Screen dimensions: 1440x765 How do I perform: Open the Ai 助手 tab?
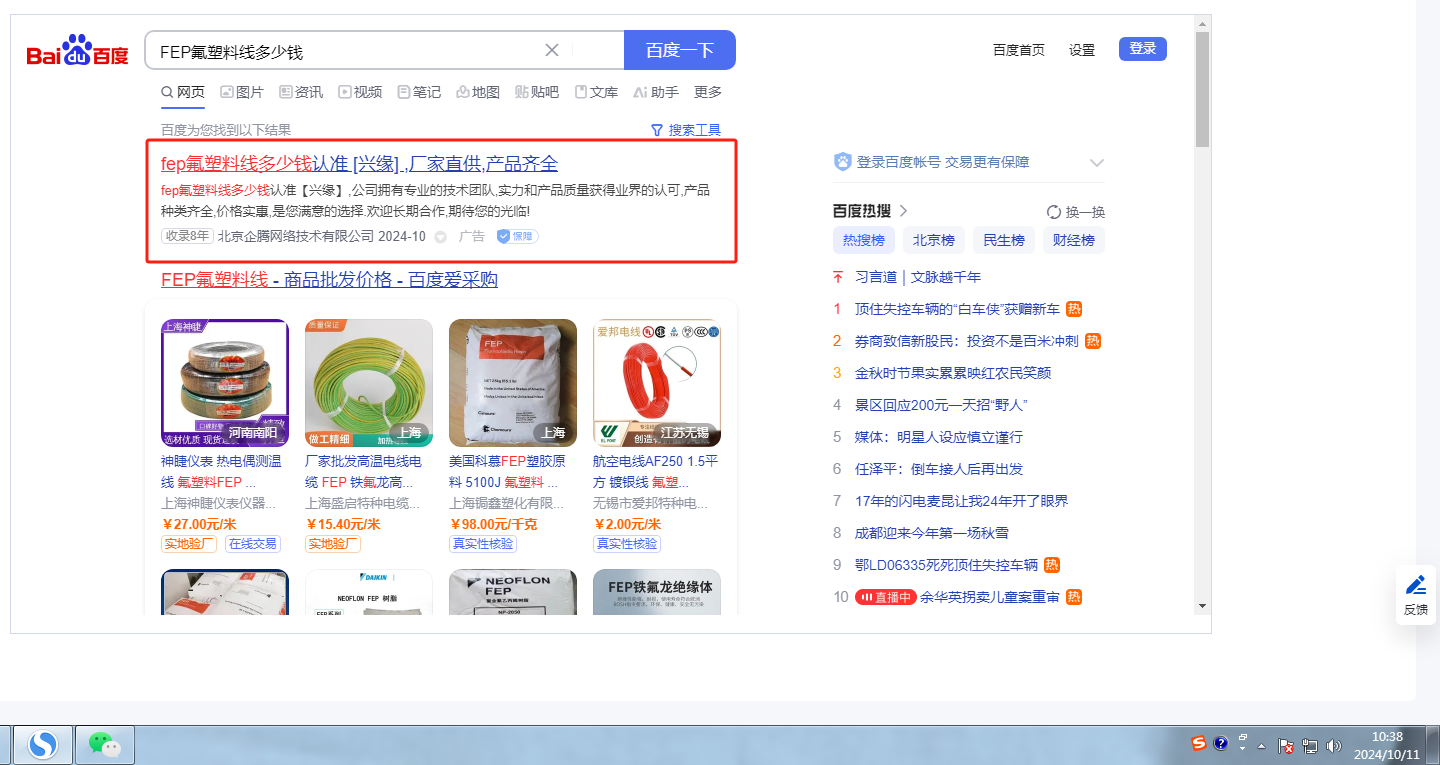pyautogui.click(x=656, y=92)
